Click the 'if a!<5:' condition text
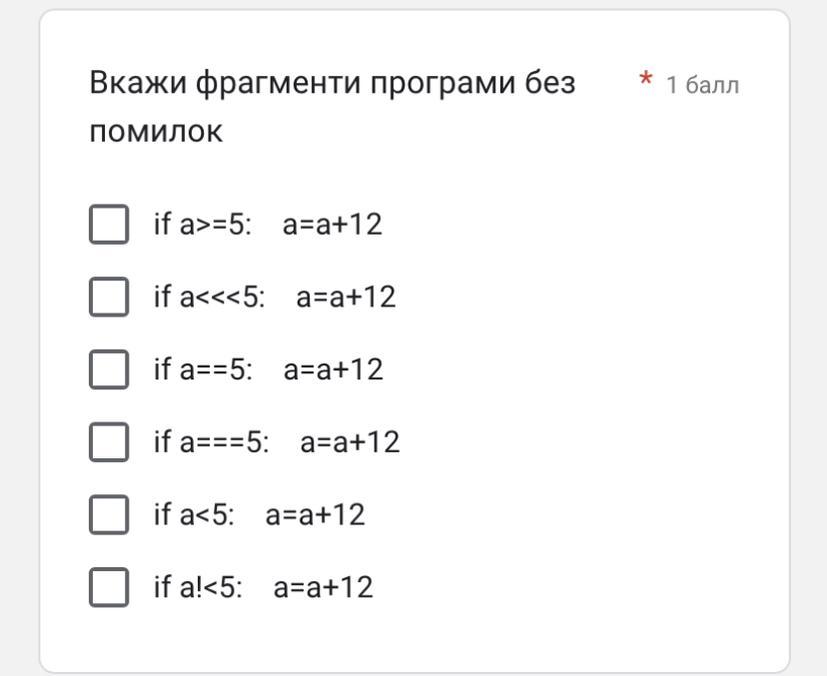 point(198,587)
